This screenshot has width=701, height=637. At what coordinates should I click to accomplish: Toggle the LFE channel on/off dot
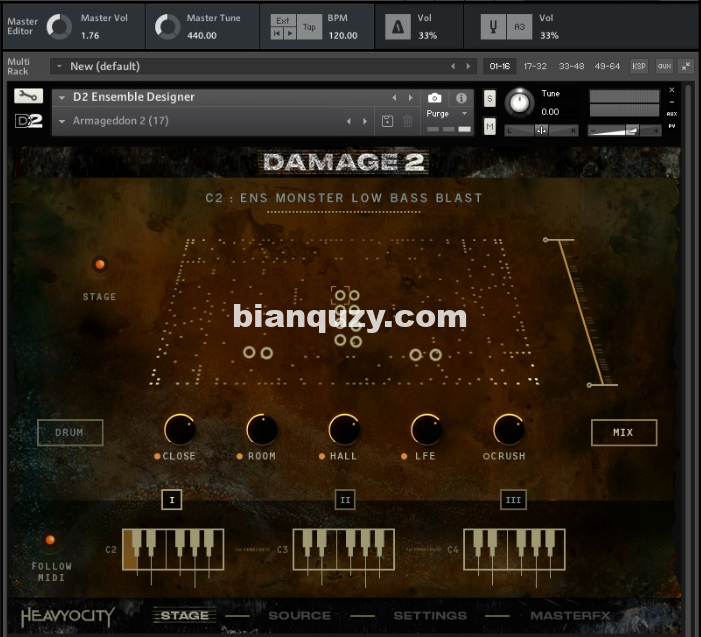coord(404,456)
